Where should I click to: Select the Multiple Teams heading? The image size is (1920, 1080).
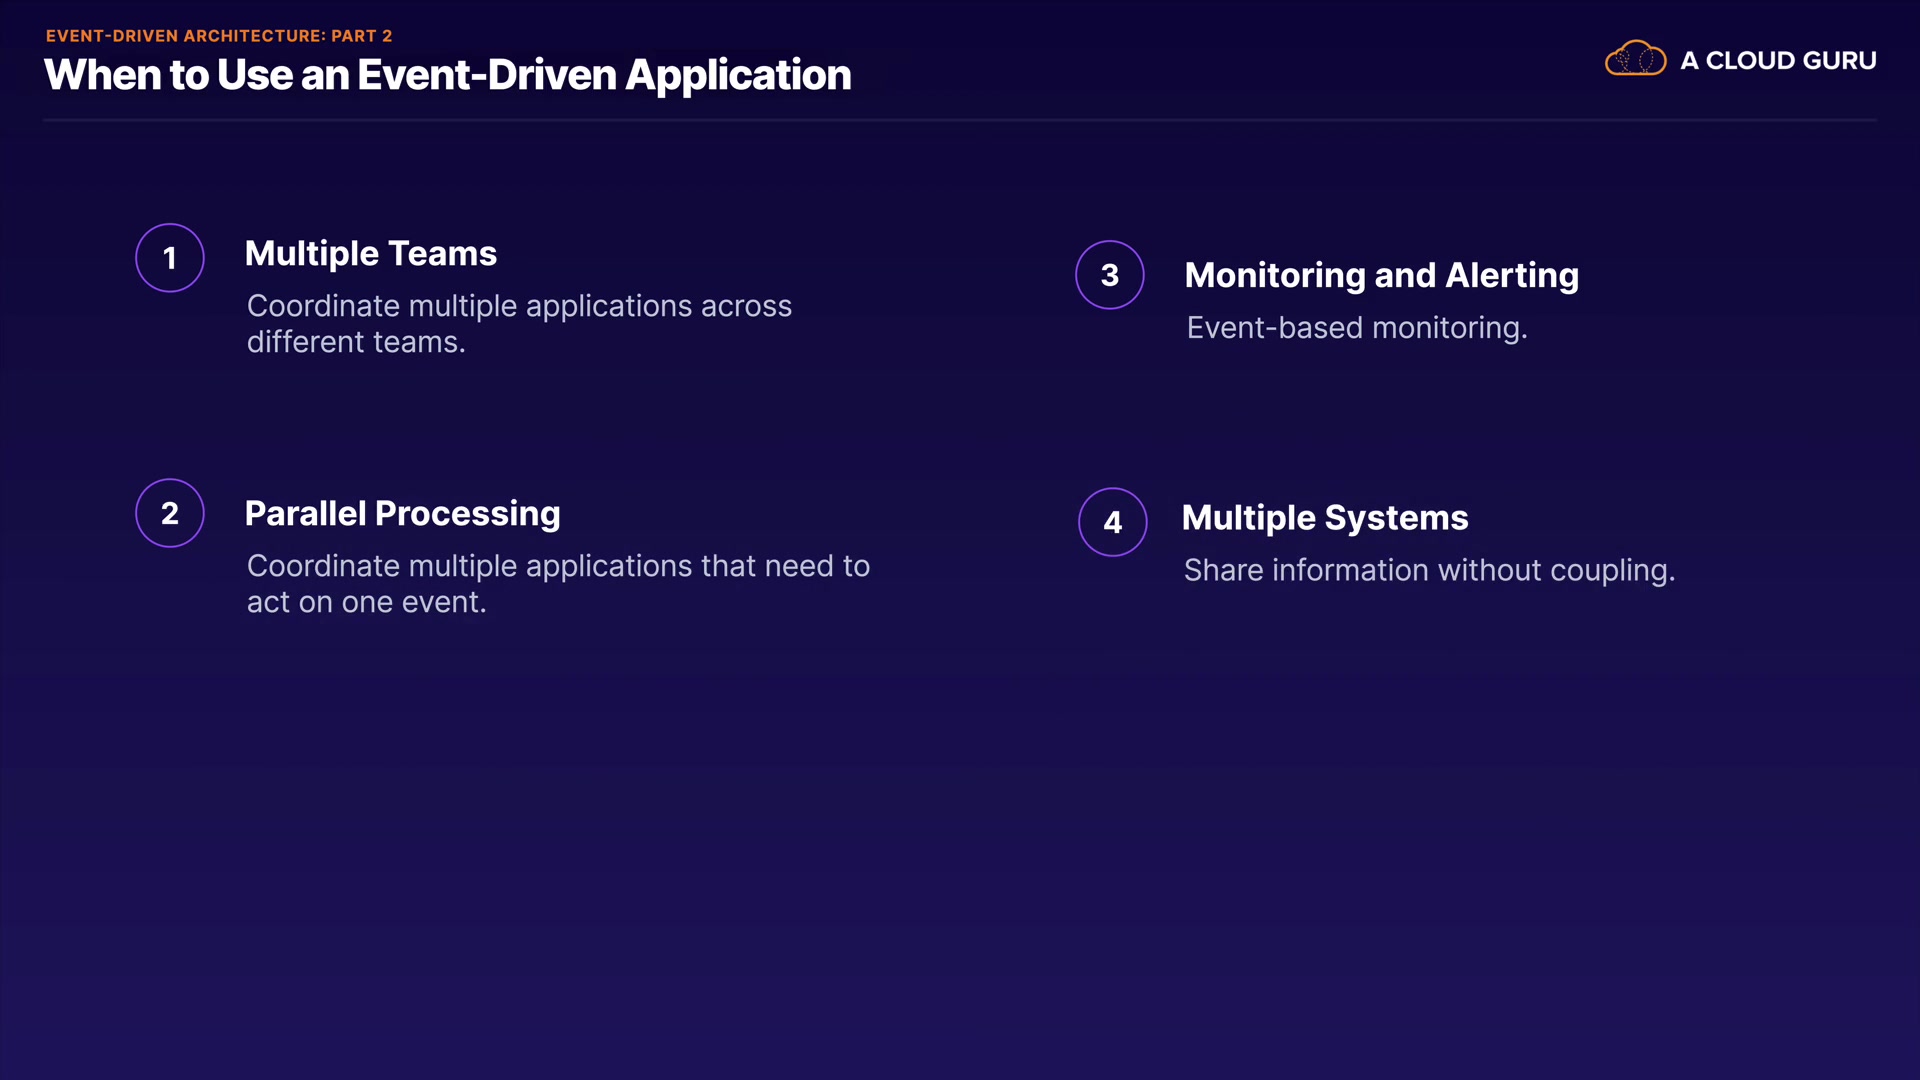[x=371, y=254]
